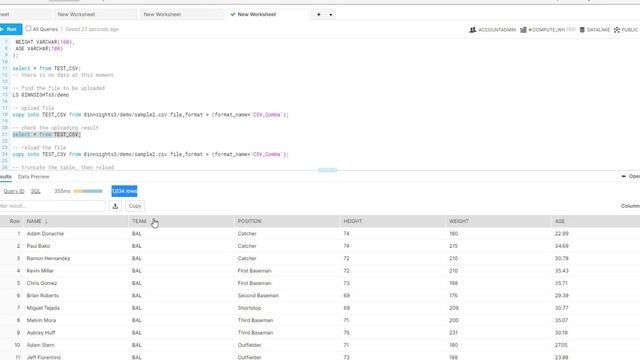Switch to the active New Worksheet tab with checkmark
Image resolution: width=640 pixels, height=360 pixels.
click(x=267, y=14)
